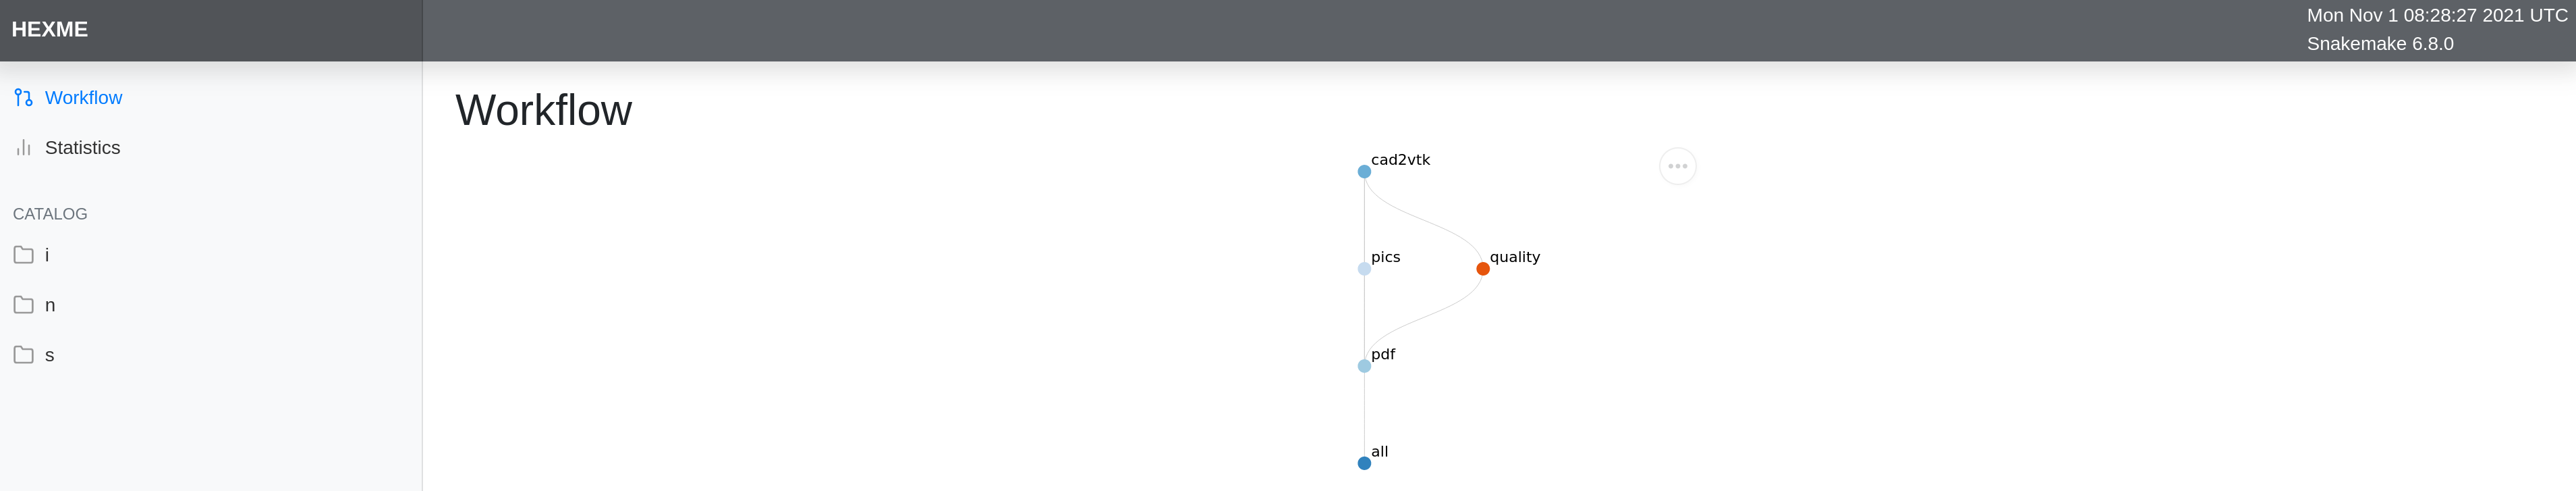Click the quality node label text

click(1514, 257)
